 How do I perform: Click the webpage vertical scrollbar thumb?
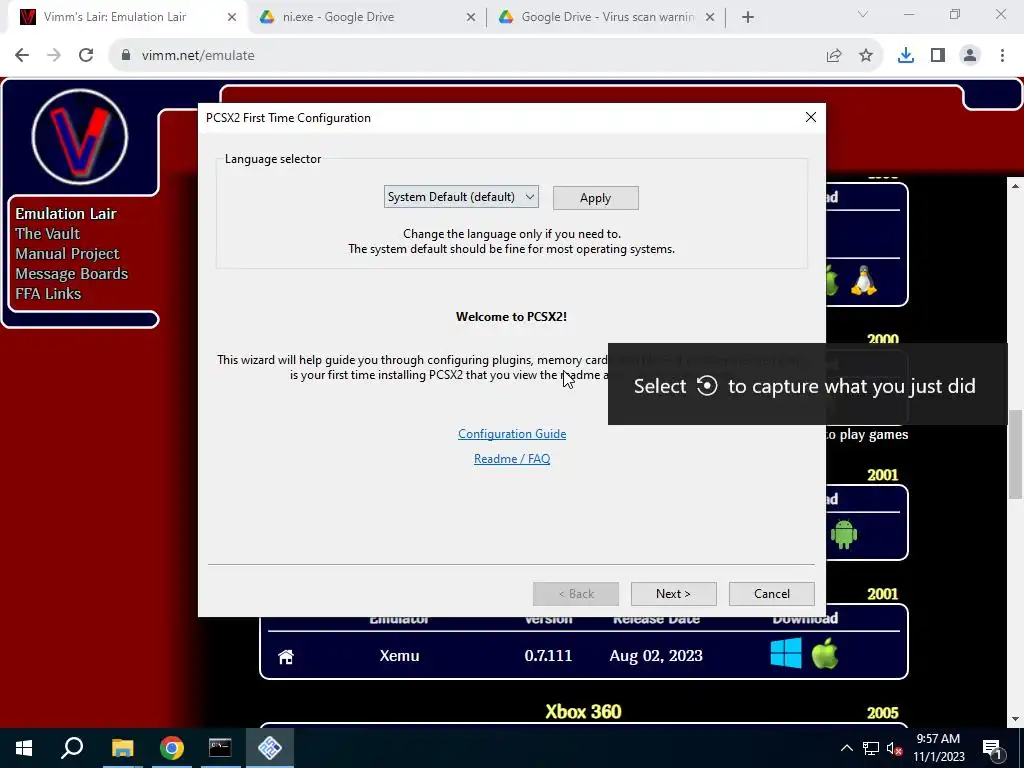pyautogui.click(x=1016, y=455)
